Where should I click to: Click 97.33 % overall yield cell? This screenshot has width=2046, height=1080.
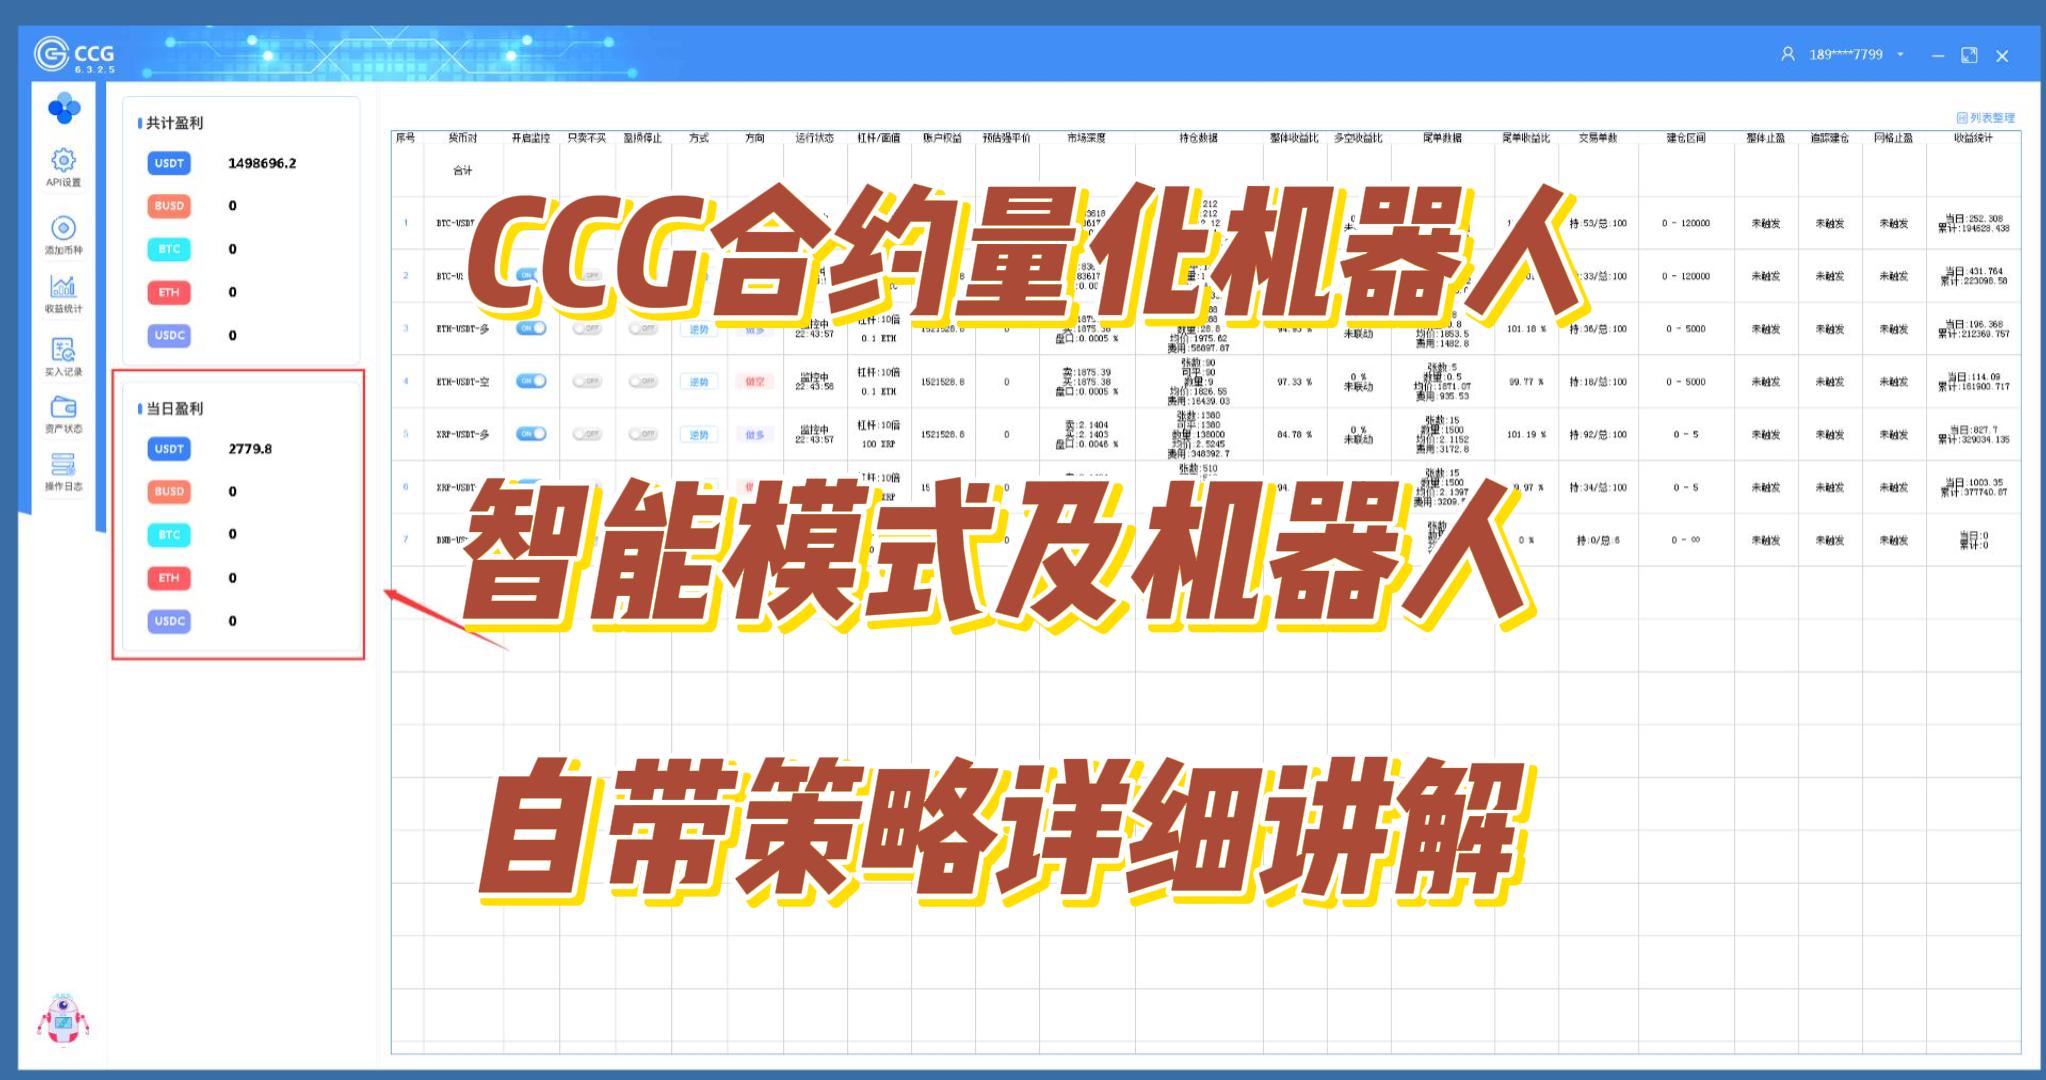click(1296, 382)
